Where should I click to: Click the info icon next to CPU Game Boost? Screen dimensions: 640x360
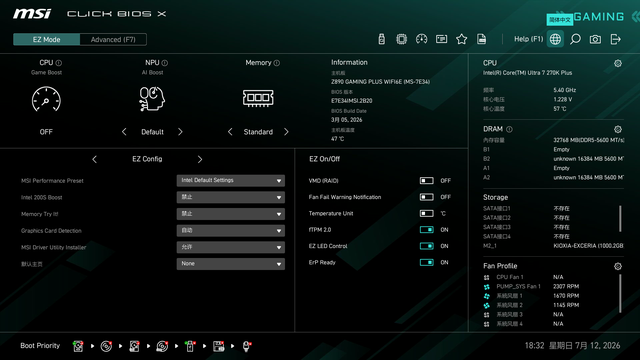coord(59,63)
